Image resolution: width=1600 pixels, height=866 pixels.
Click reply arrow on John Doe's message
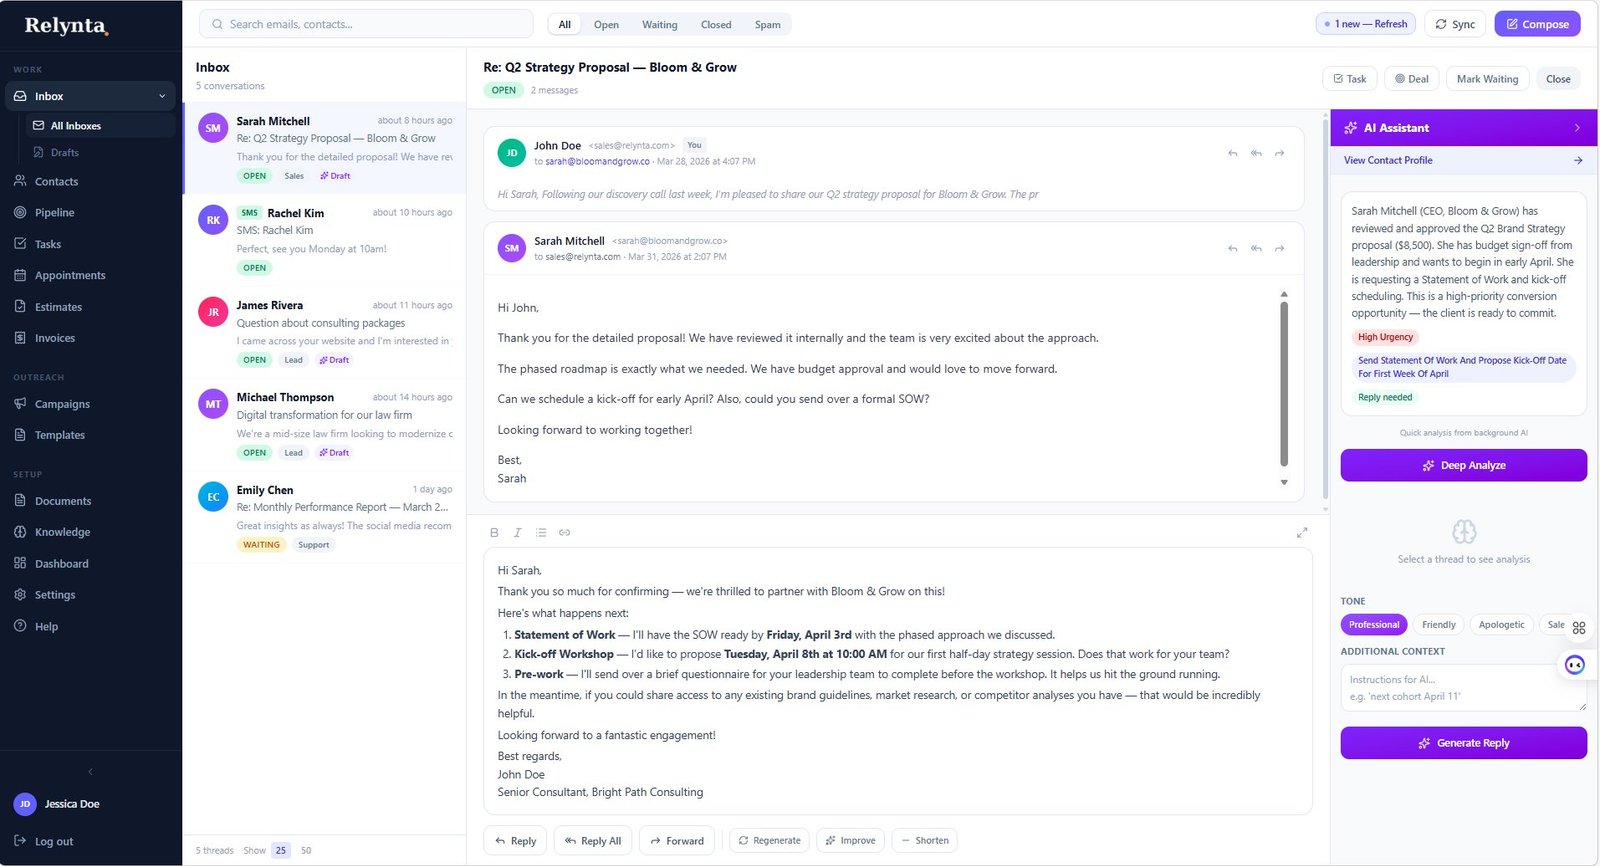point(1233,153)
